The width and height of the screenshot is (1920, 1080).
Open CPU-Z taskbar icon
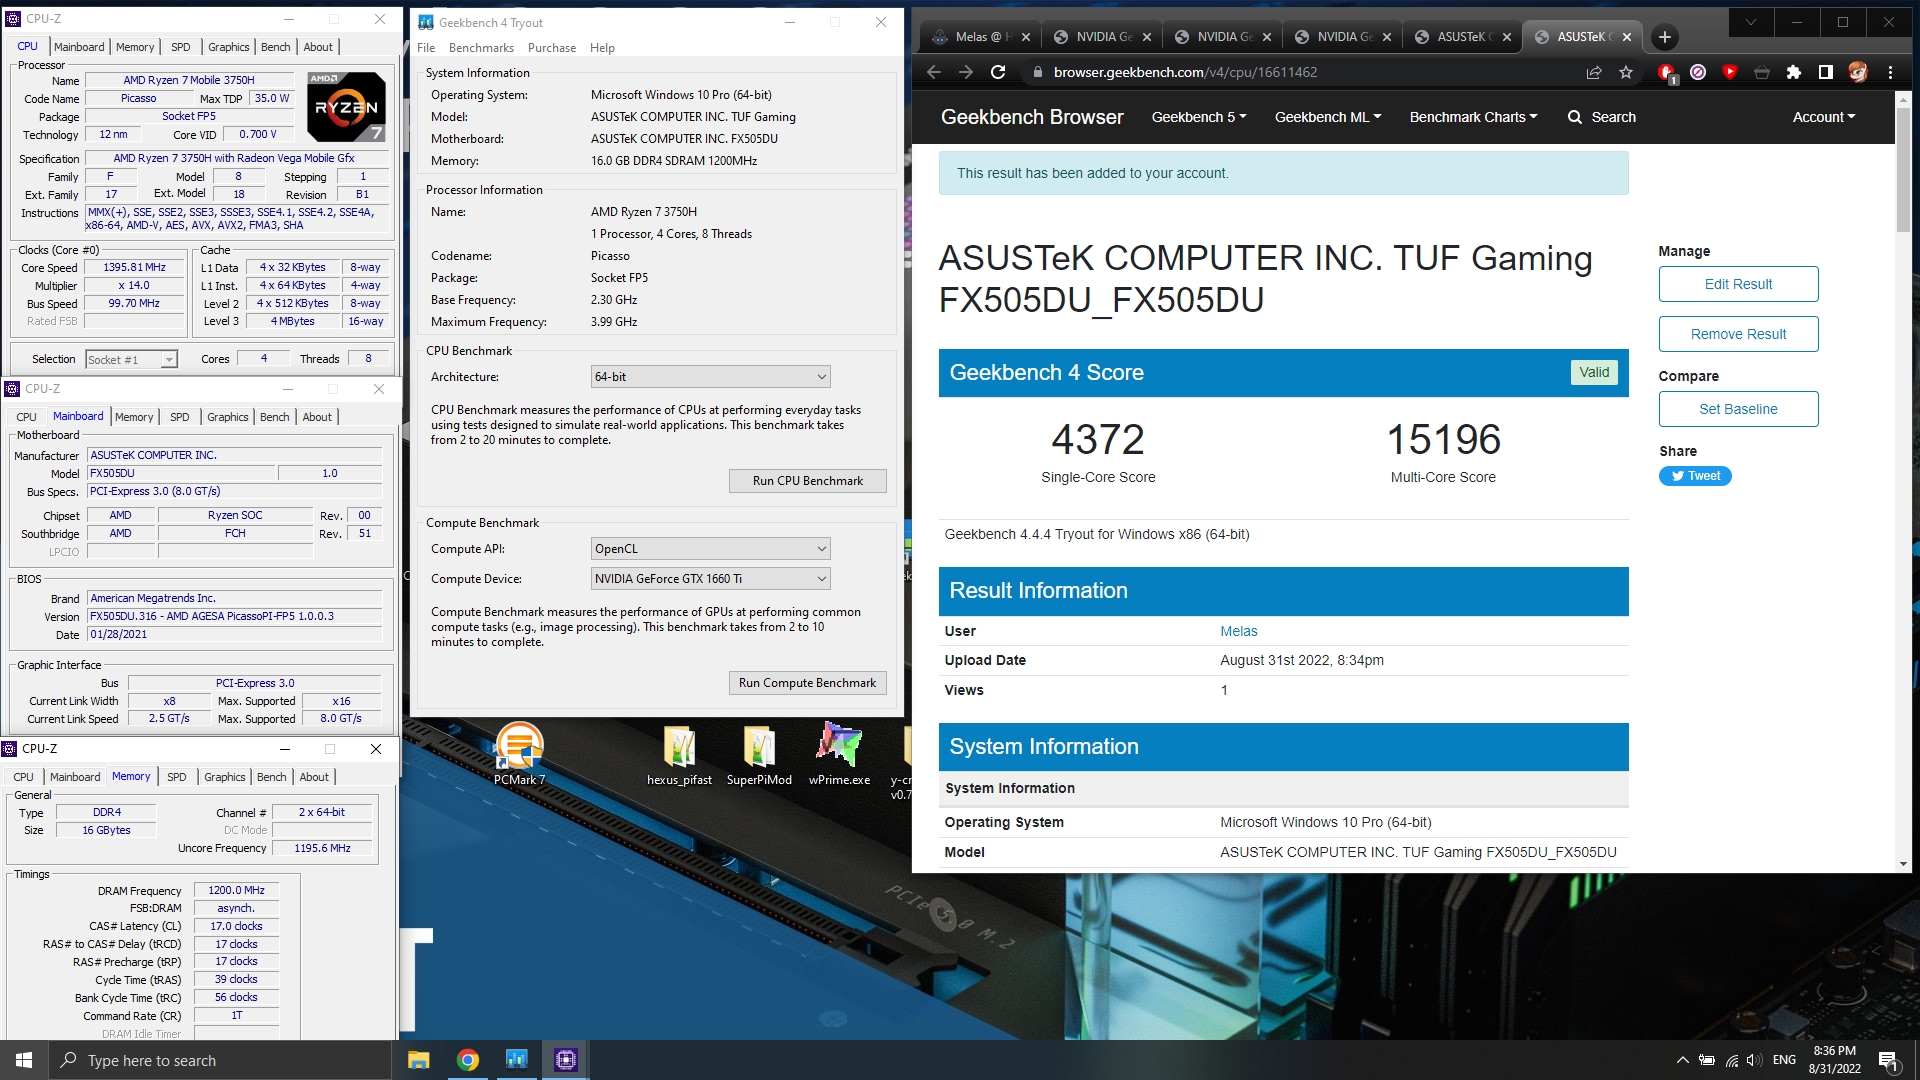click(x=566, y=1060)
